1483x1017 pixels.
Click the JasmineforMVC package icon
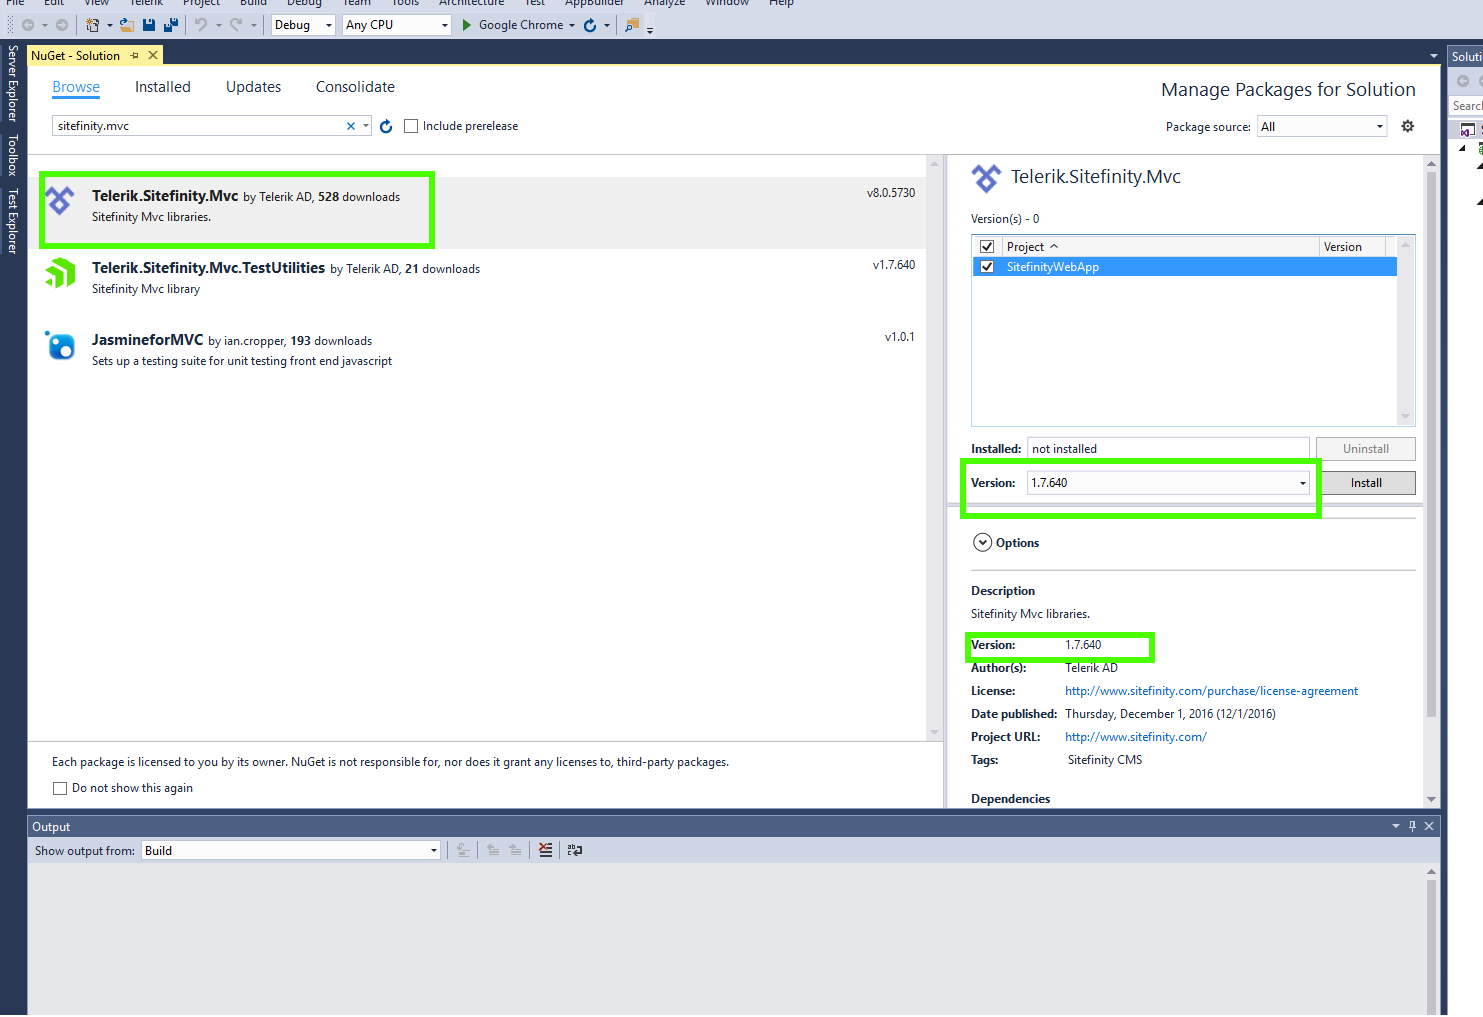[60, 345]
